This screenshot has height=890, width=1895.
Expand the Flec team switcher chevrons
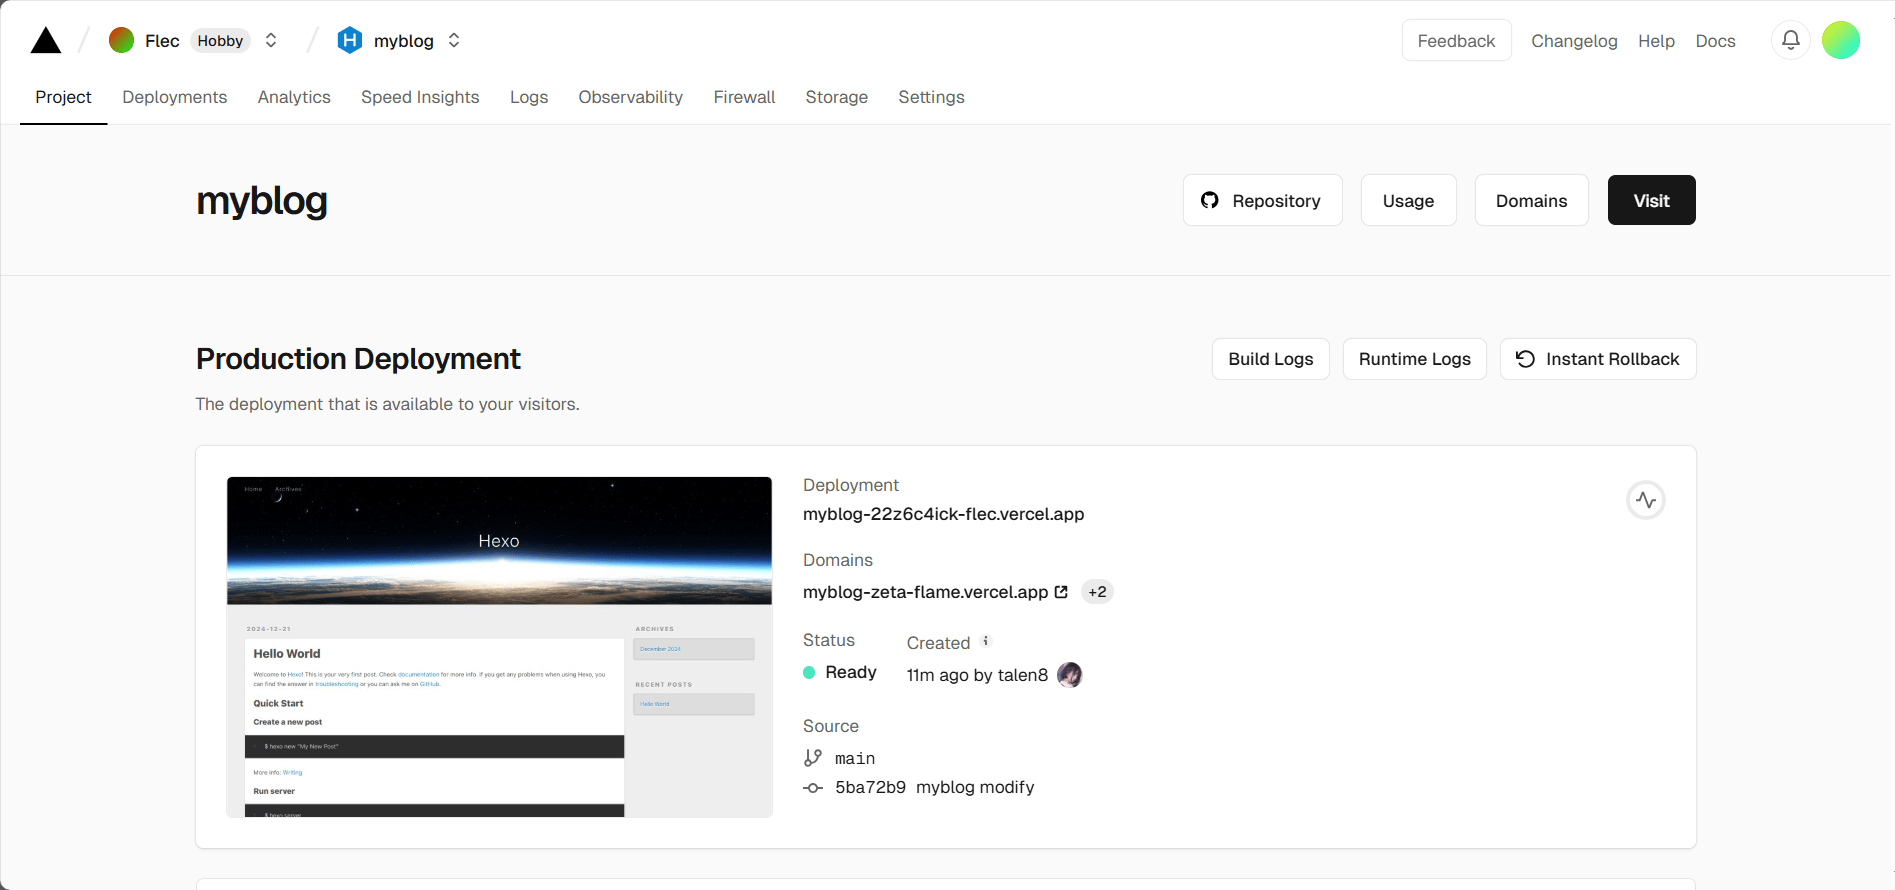(x=270, y=40)
